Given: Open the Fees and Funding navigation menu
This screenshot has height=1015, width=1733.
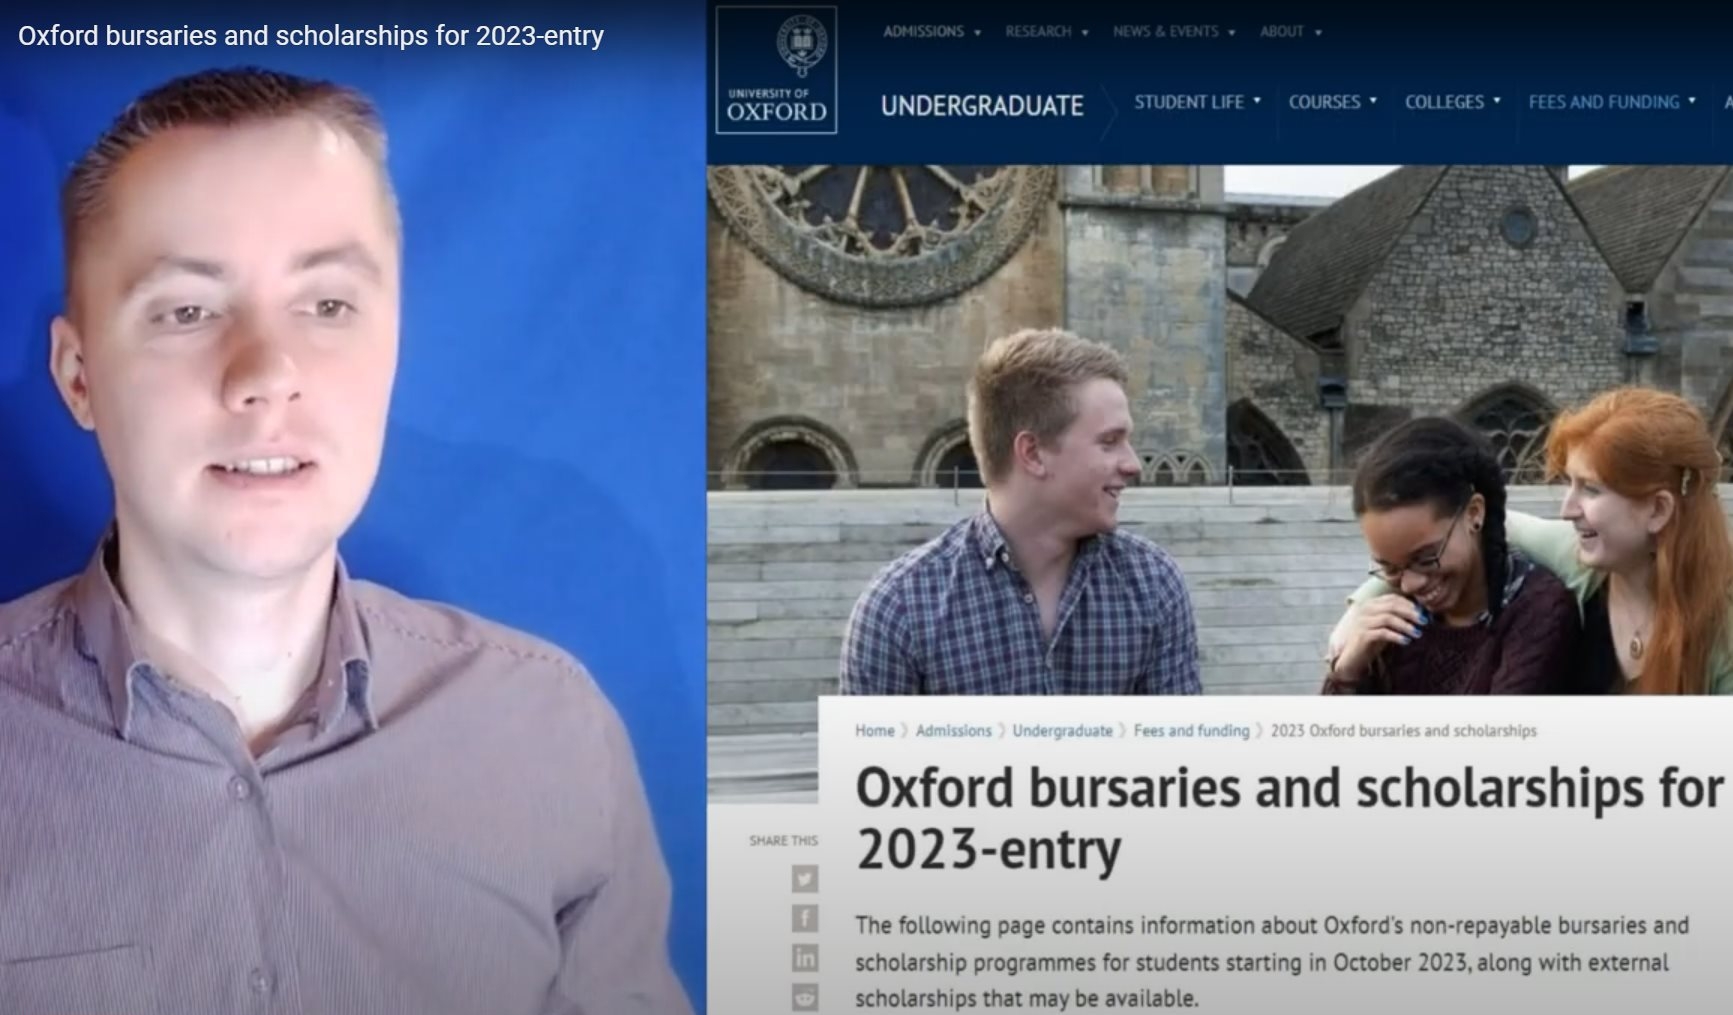Looking at the screenshot, I should tap(1611, 102).
